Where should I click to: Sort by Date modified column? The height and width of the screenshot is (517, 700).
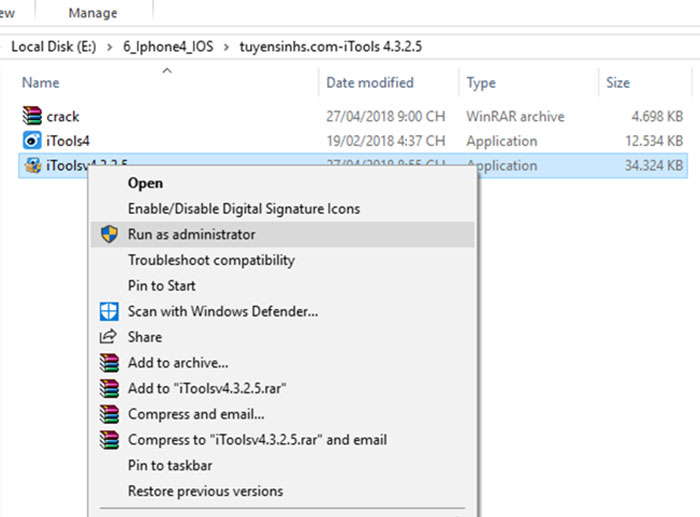coord(370,83)
